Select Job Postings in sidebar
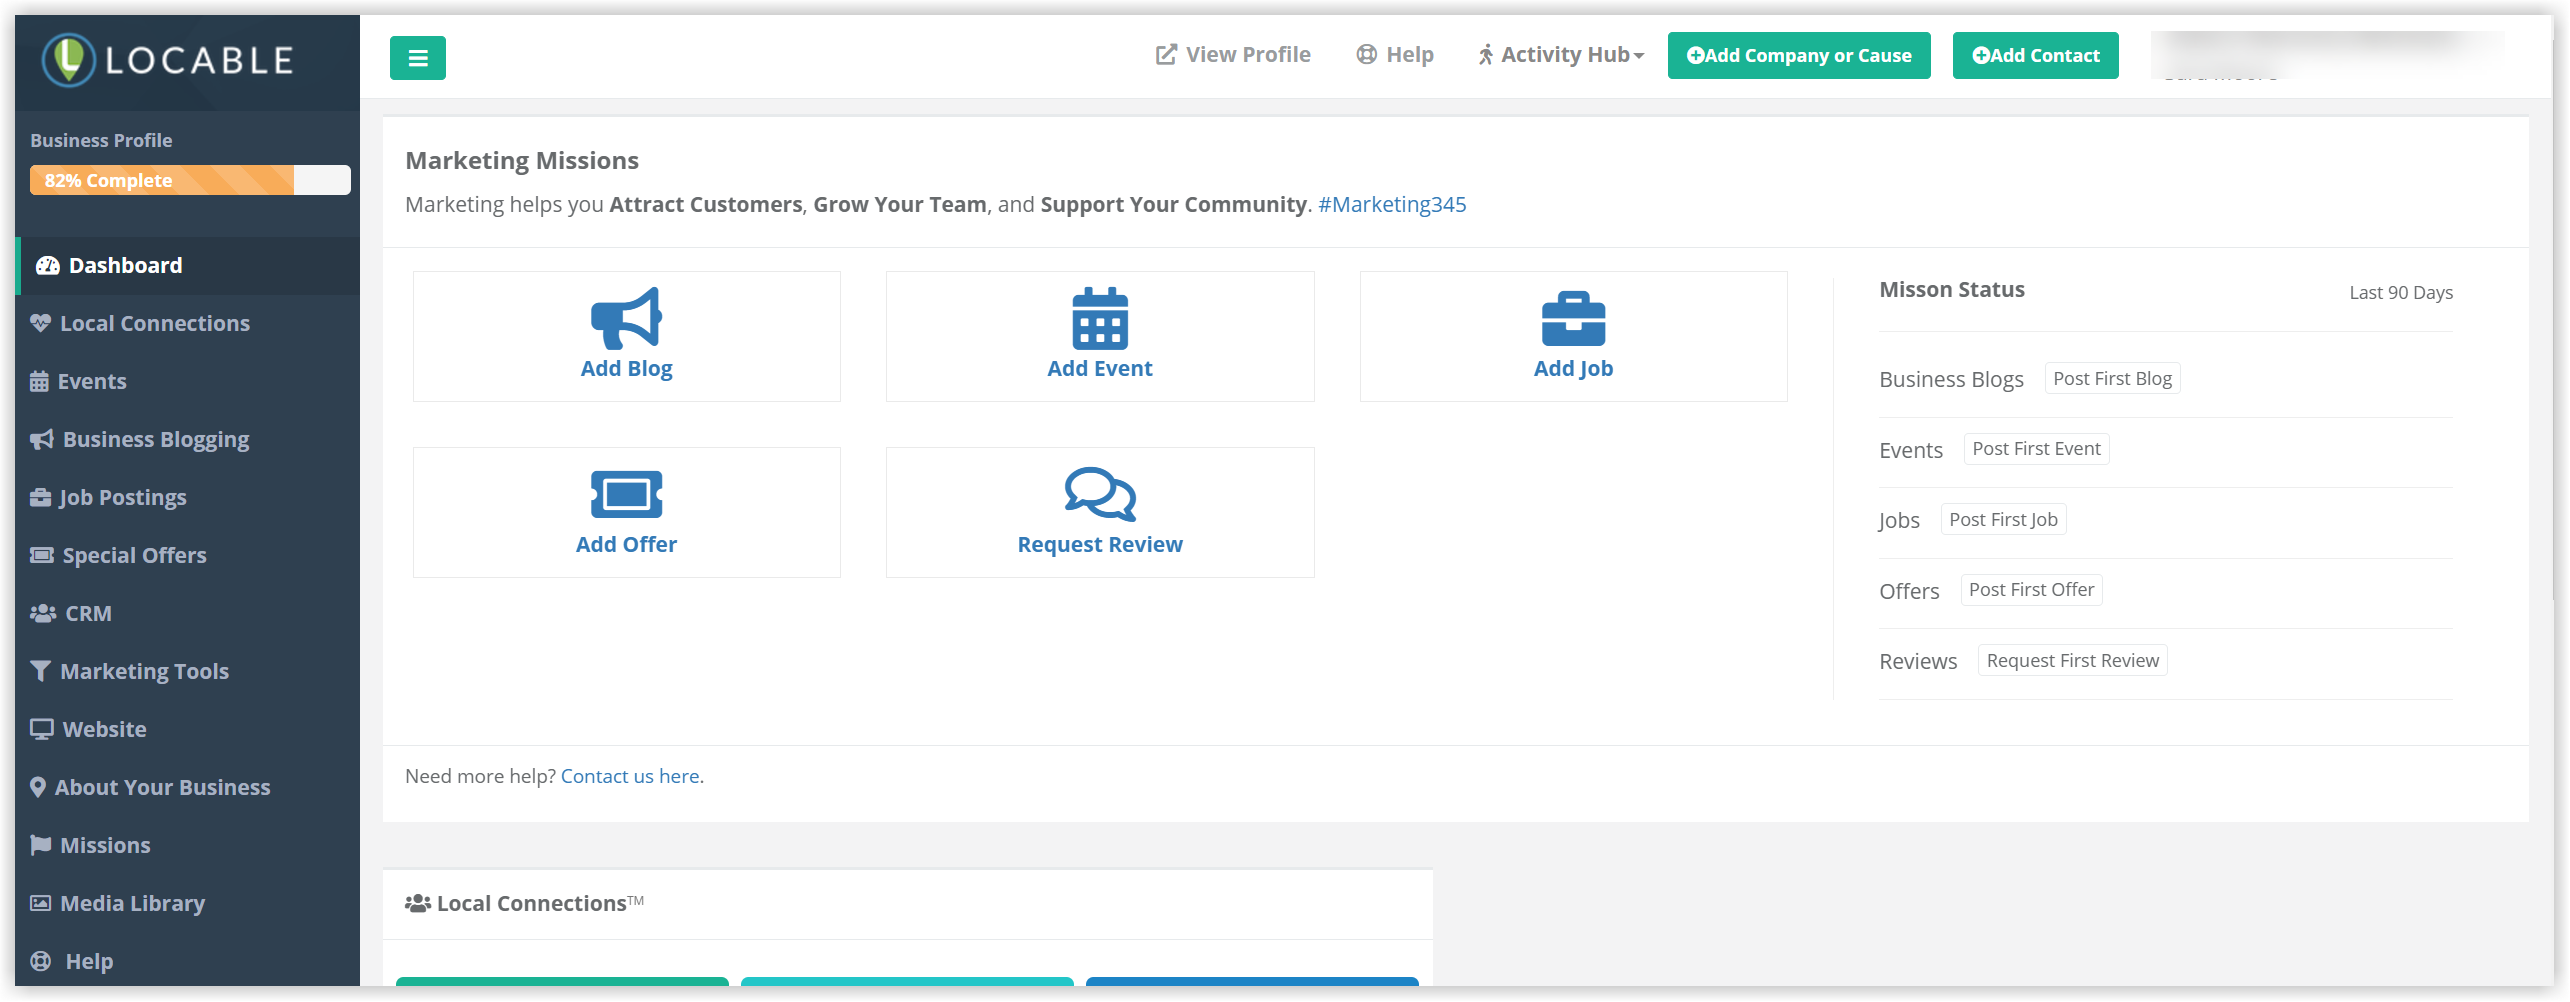This screenshot has width=2570, height=1002. point(188,497)
